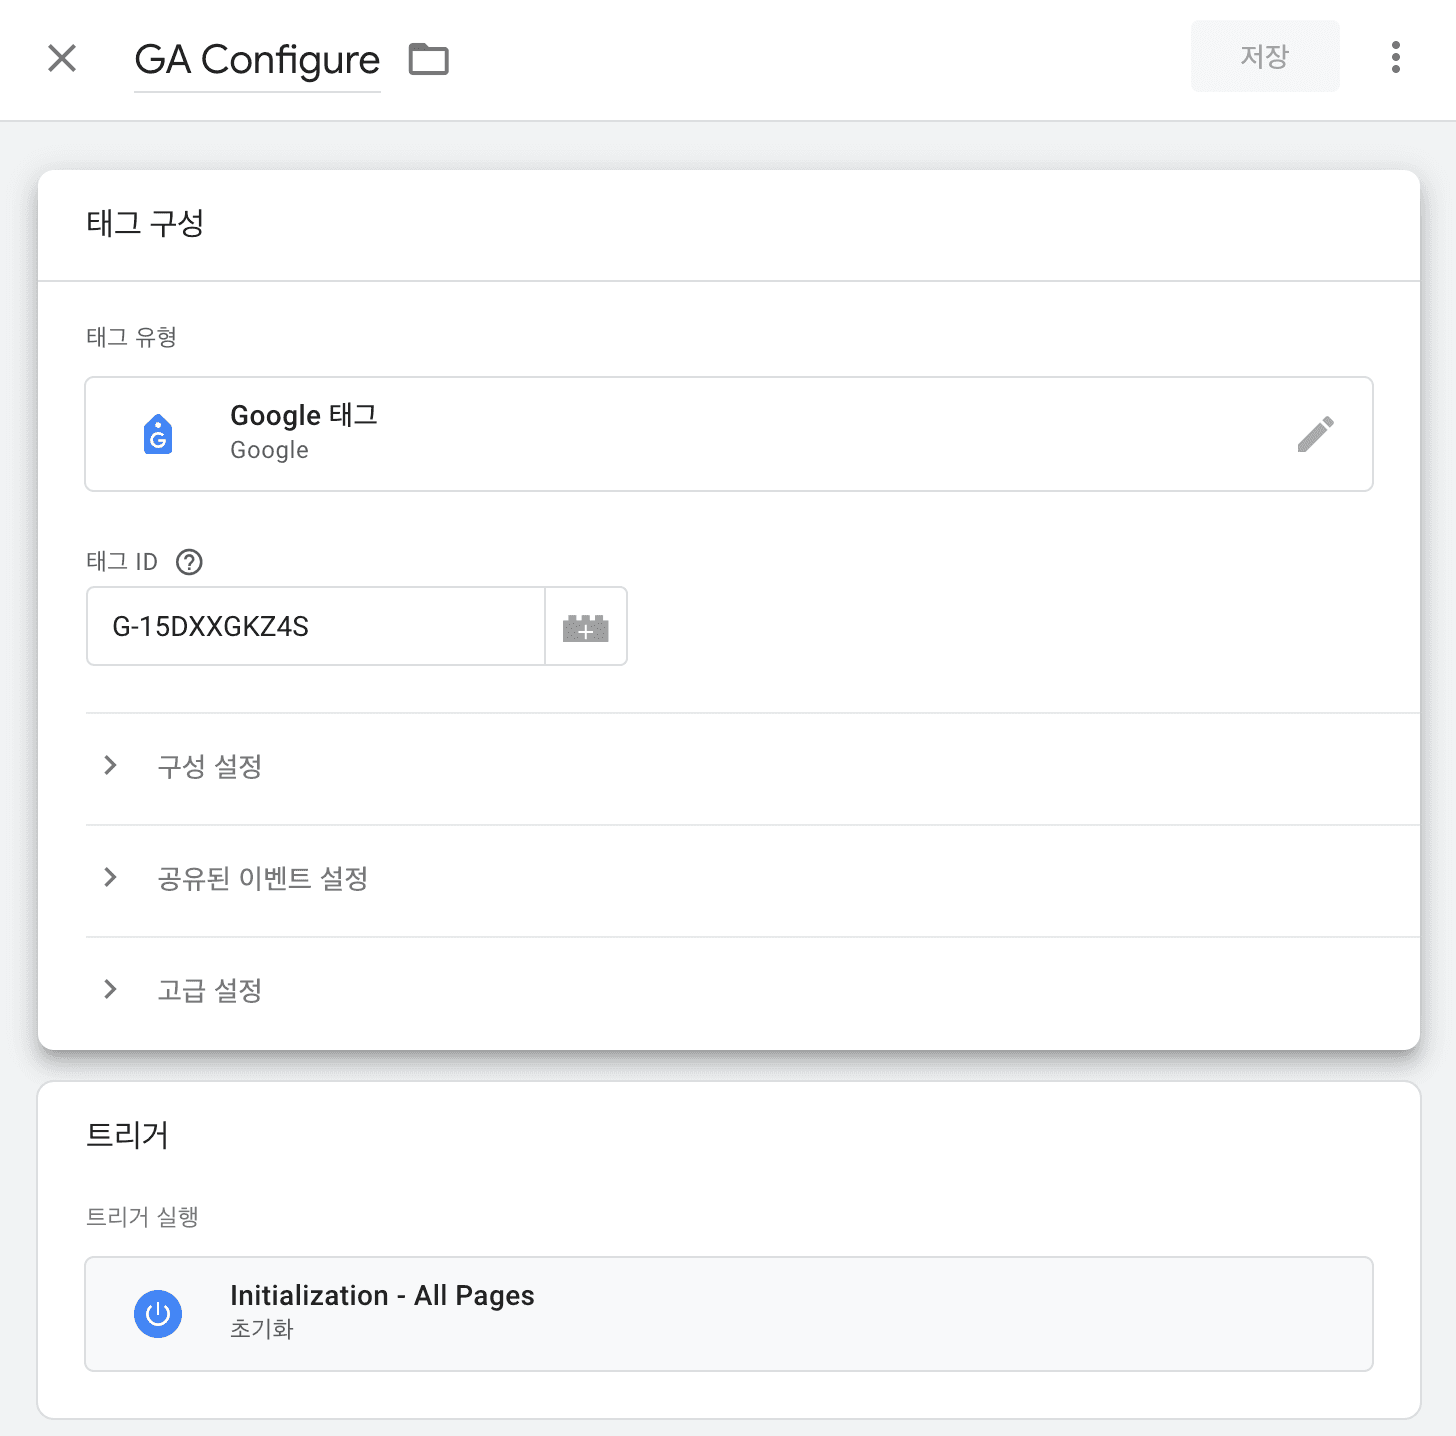
Task: Insert a variable using the brick icon
Action: coord(586,626)
